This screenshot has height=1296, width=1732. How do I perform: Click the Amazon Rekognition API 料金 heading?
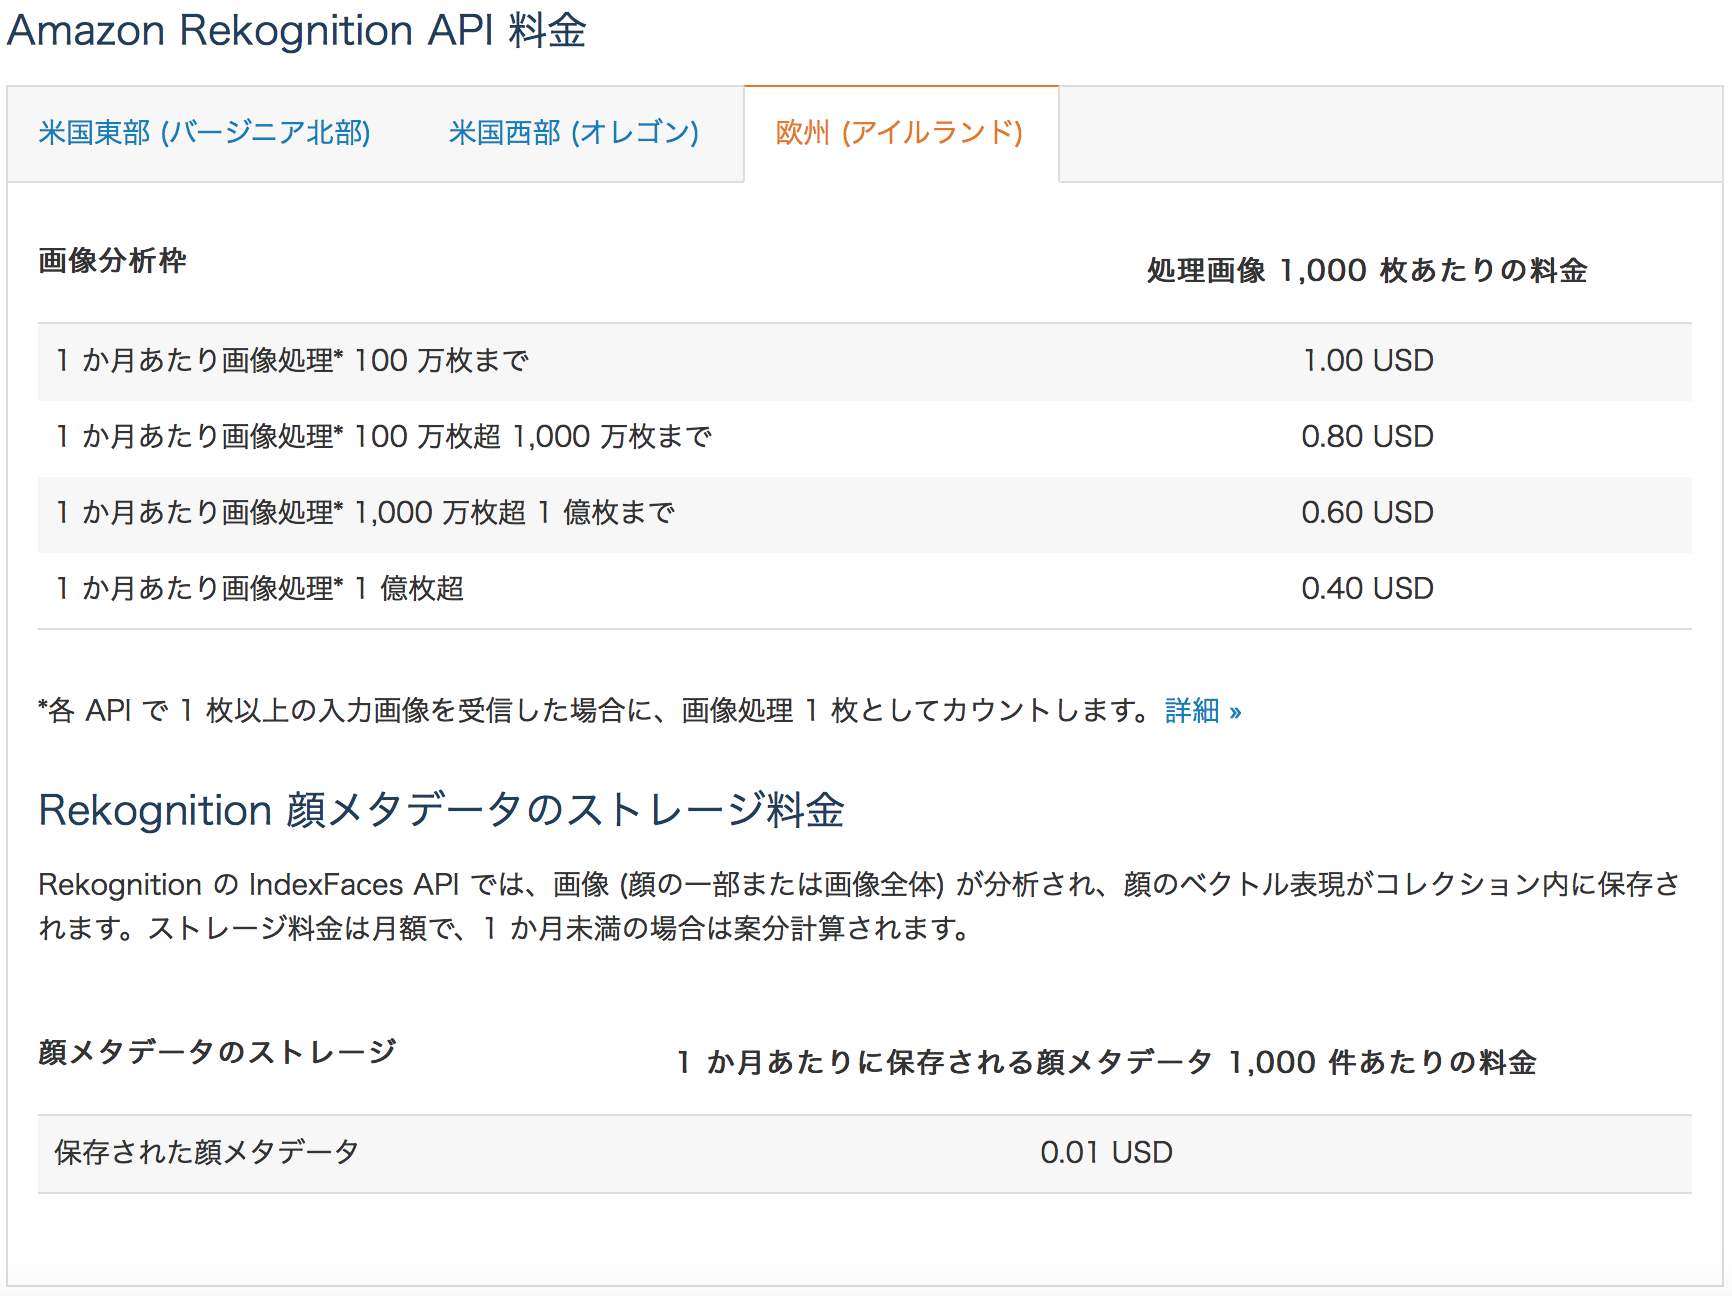297,30
